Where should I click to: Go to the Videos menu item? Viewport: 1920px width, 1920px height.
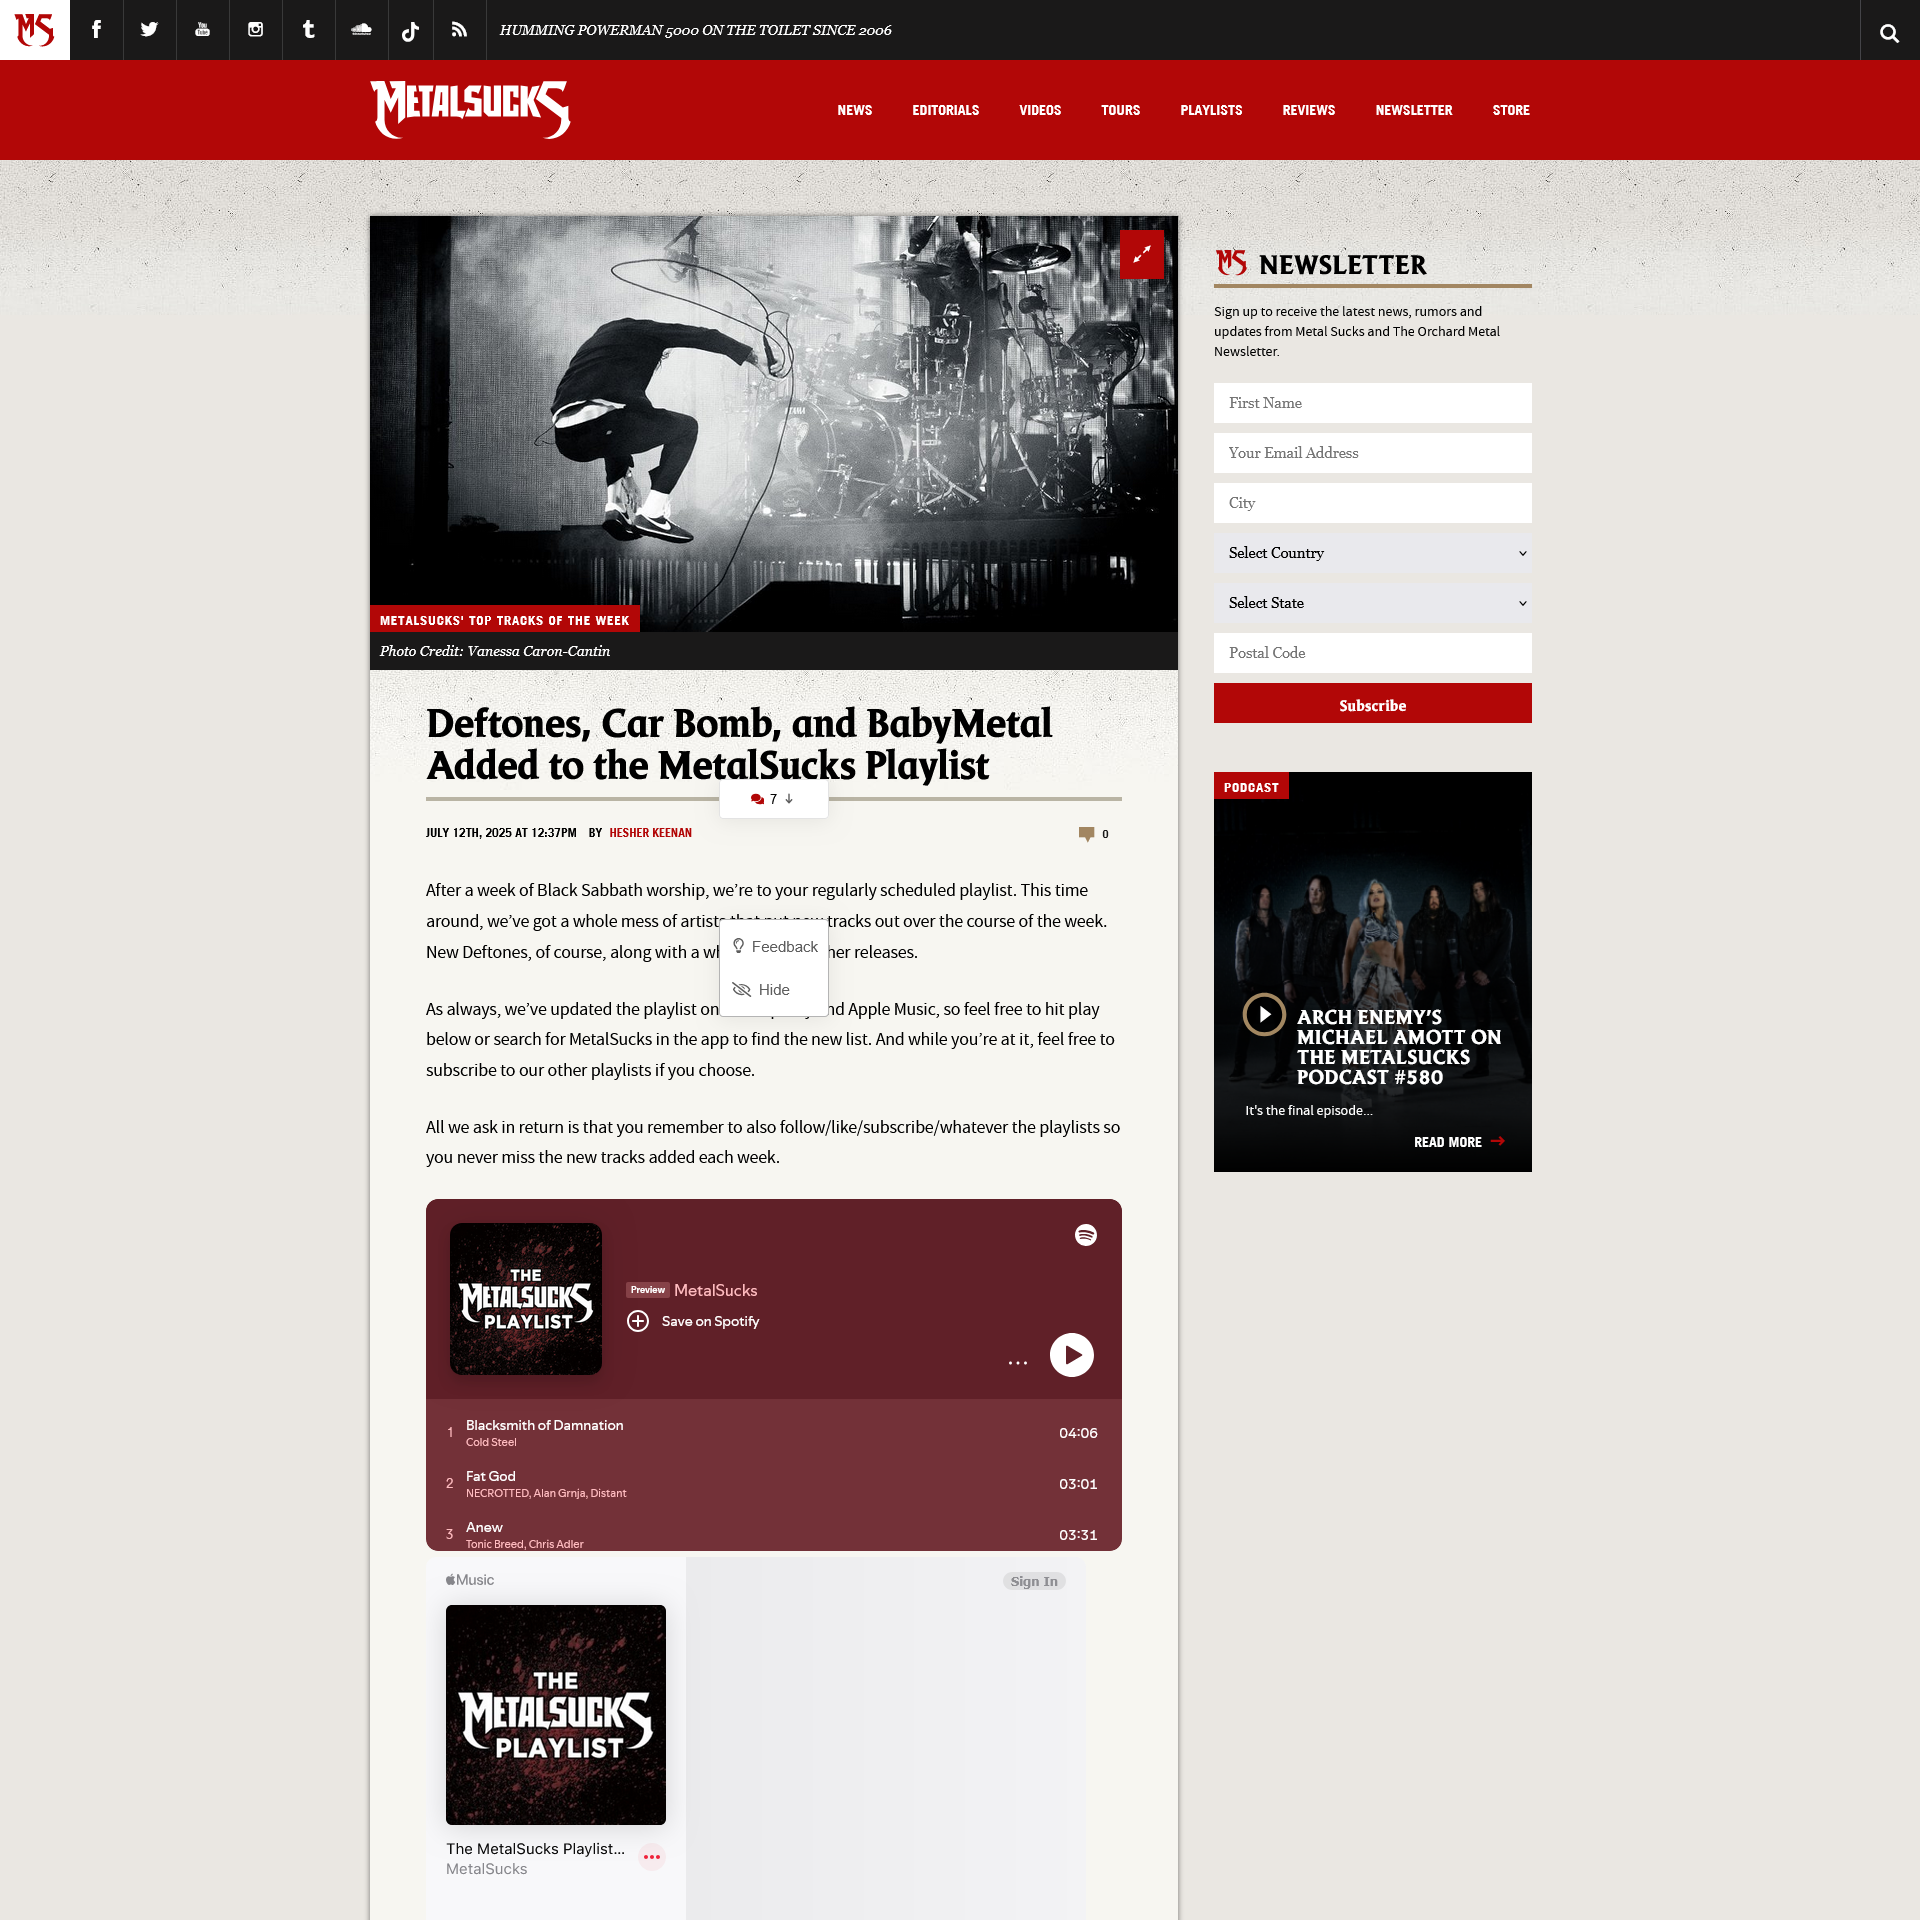[x=1040, y=110]
